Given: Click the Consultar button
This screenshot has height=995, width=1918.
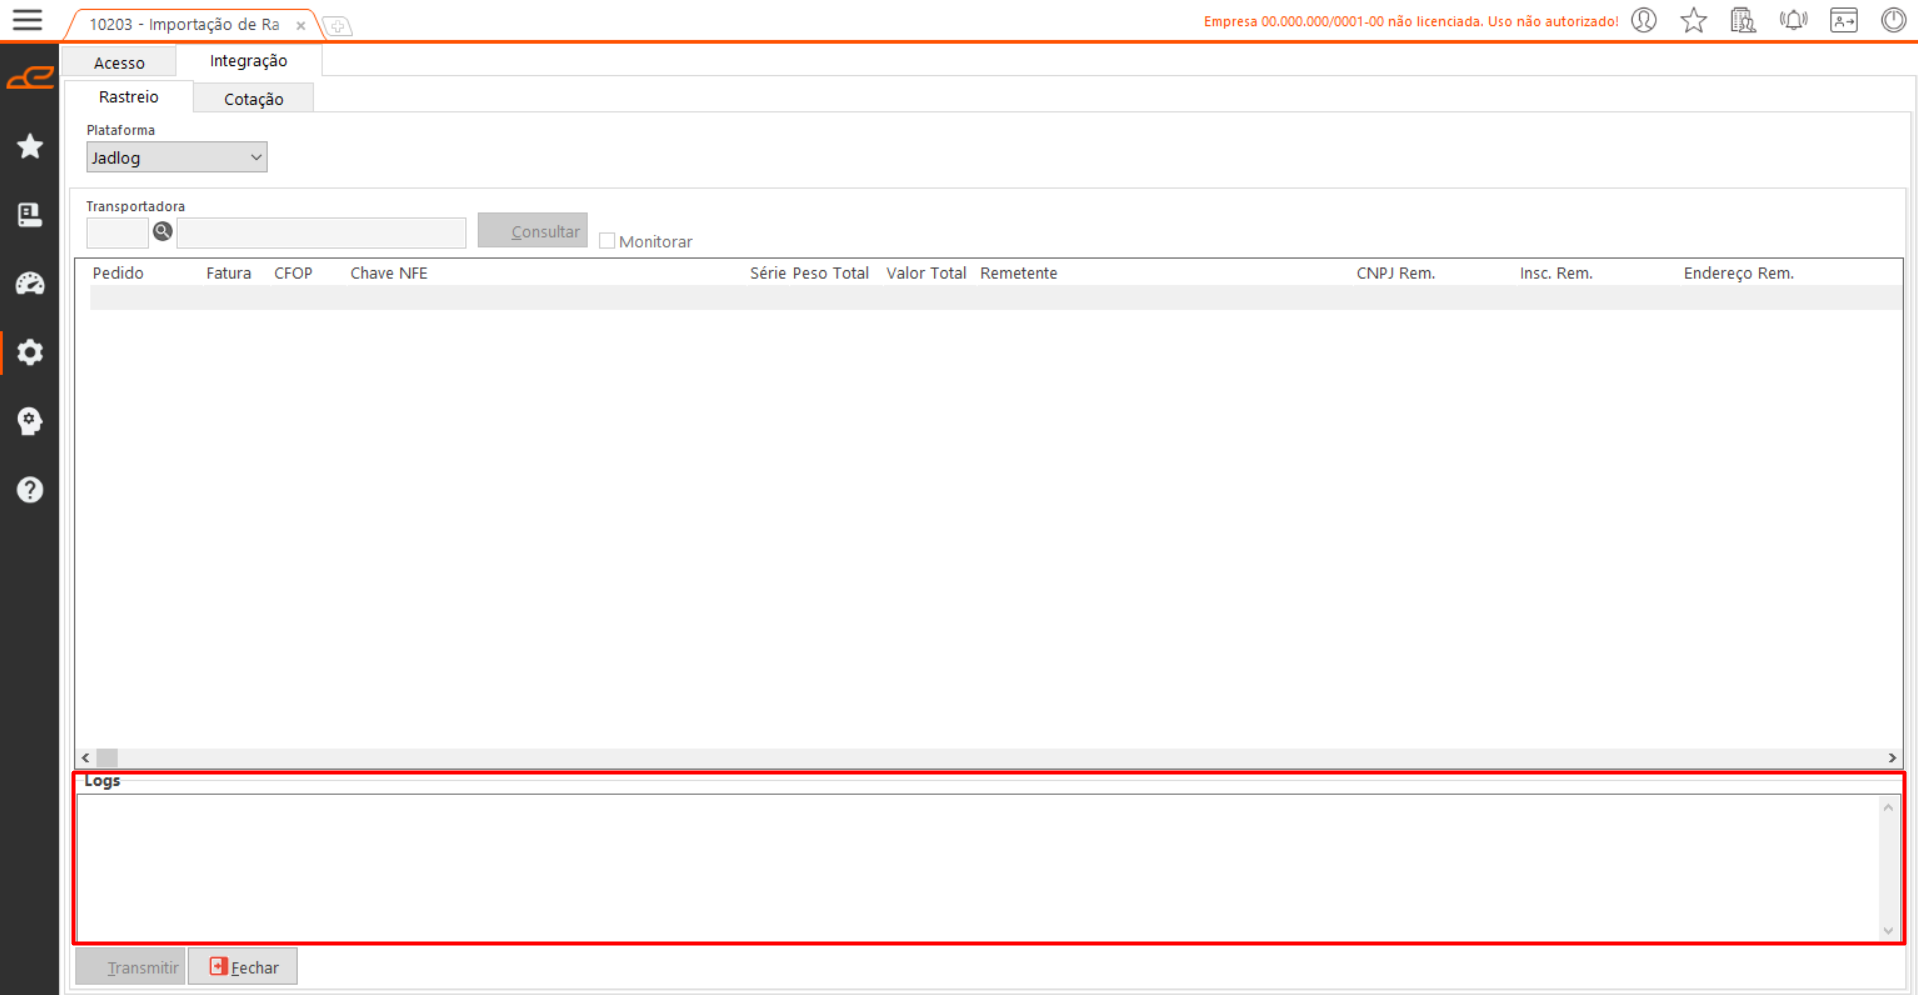Looking at the screenshot, I should point(532,231).
